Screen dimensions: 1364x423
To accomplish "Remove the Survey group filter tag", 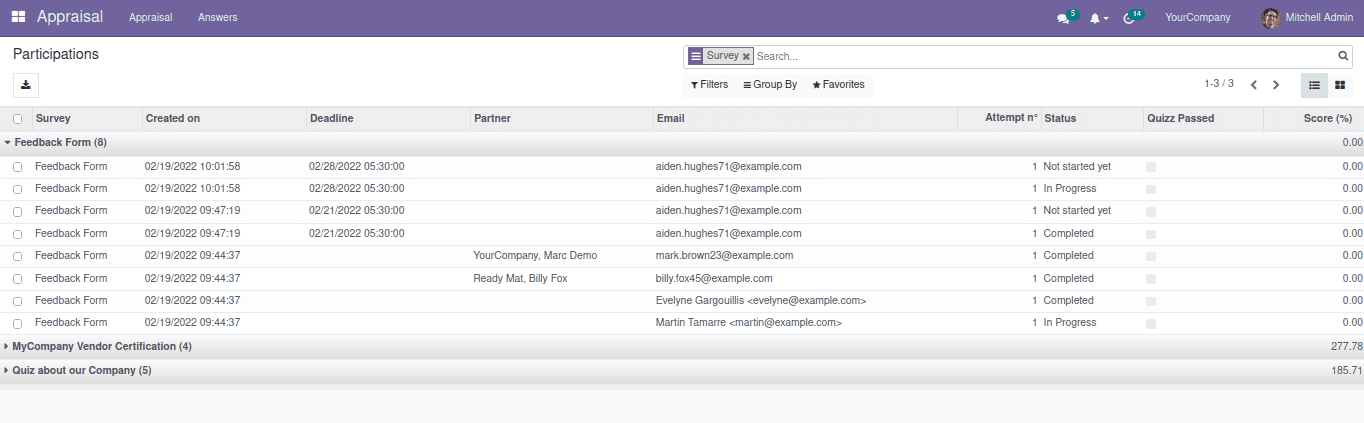I will 746,57.
